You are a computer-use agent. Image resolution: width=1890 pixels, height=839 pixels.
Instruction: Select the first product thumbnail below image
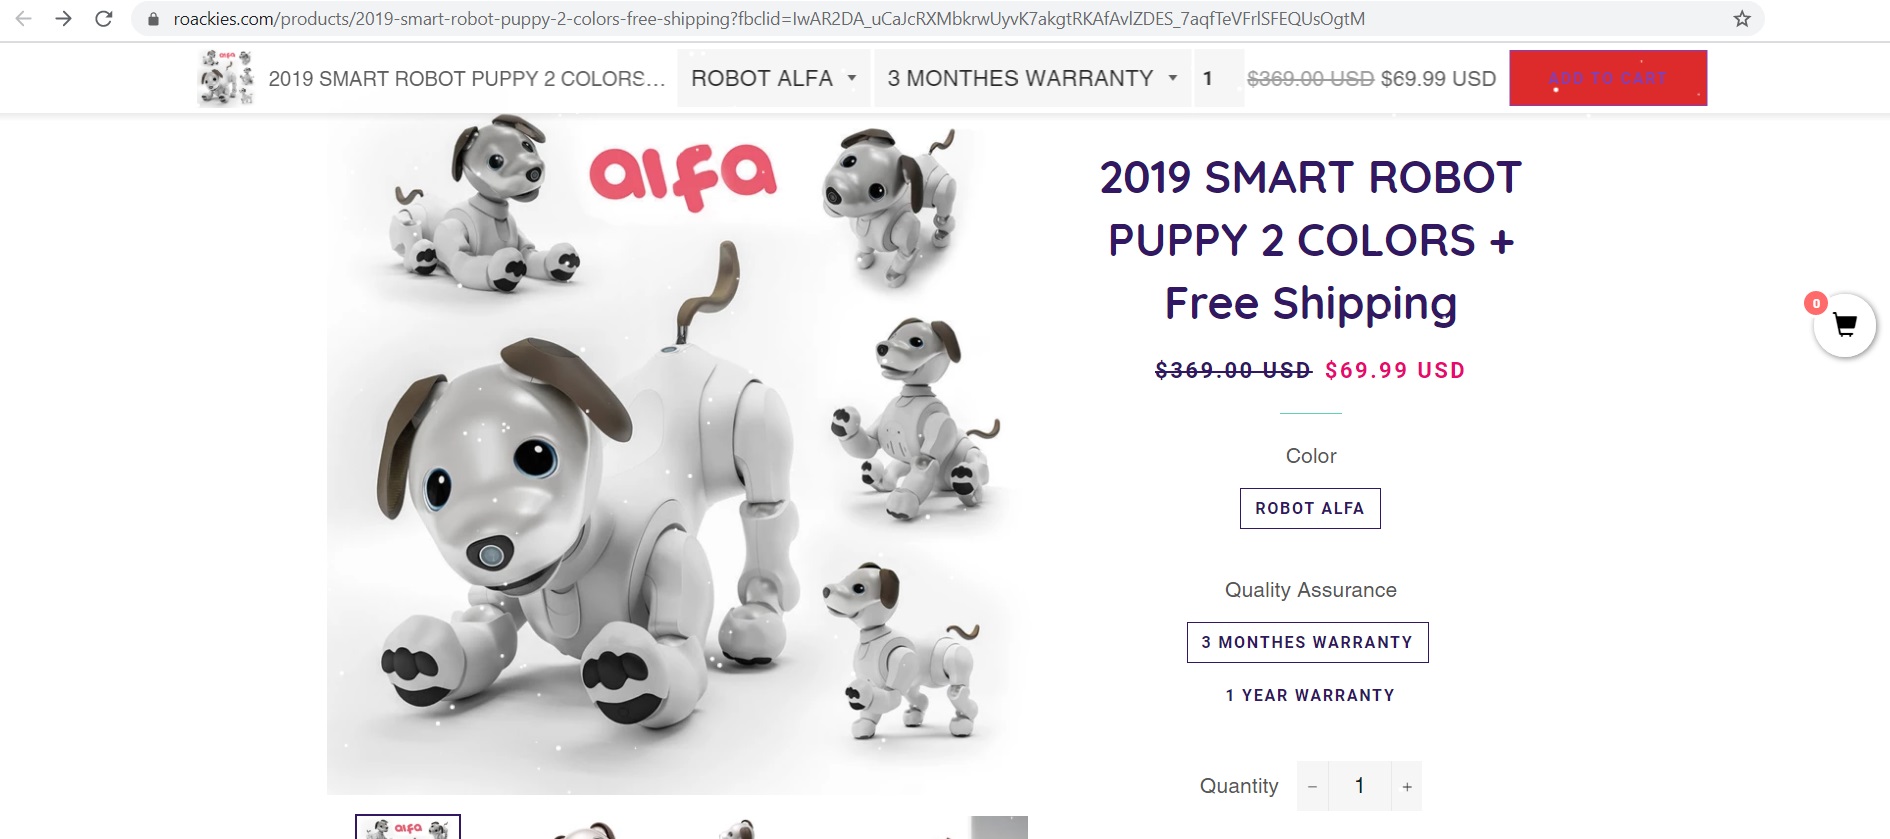(x=406, y=828)
